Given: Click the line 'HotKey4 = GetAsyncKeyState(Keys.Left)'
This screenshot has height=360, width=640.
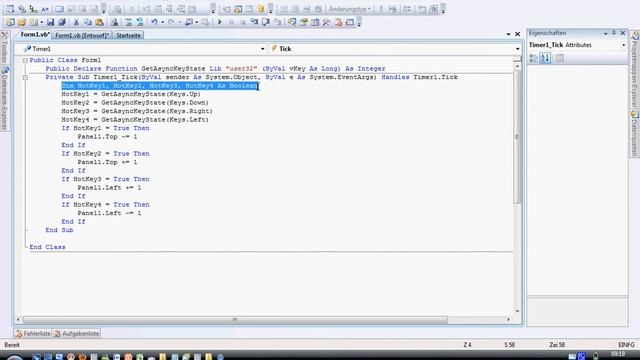Looking at the screenshot, I should point(135,120).
